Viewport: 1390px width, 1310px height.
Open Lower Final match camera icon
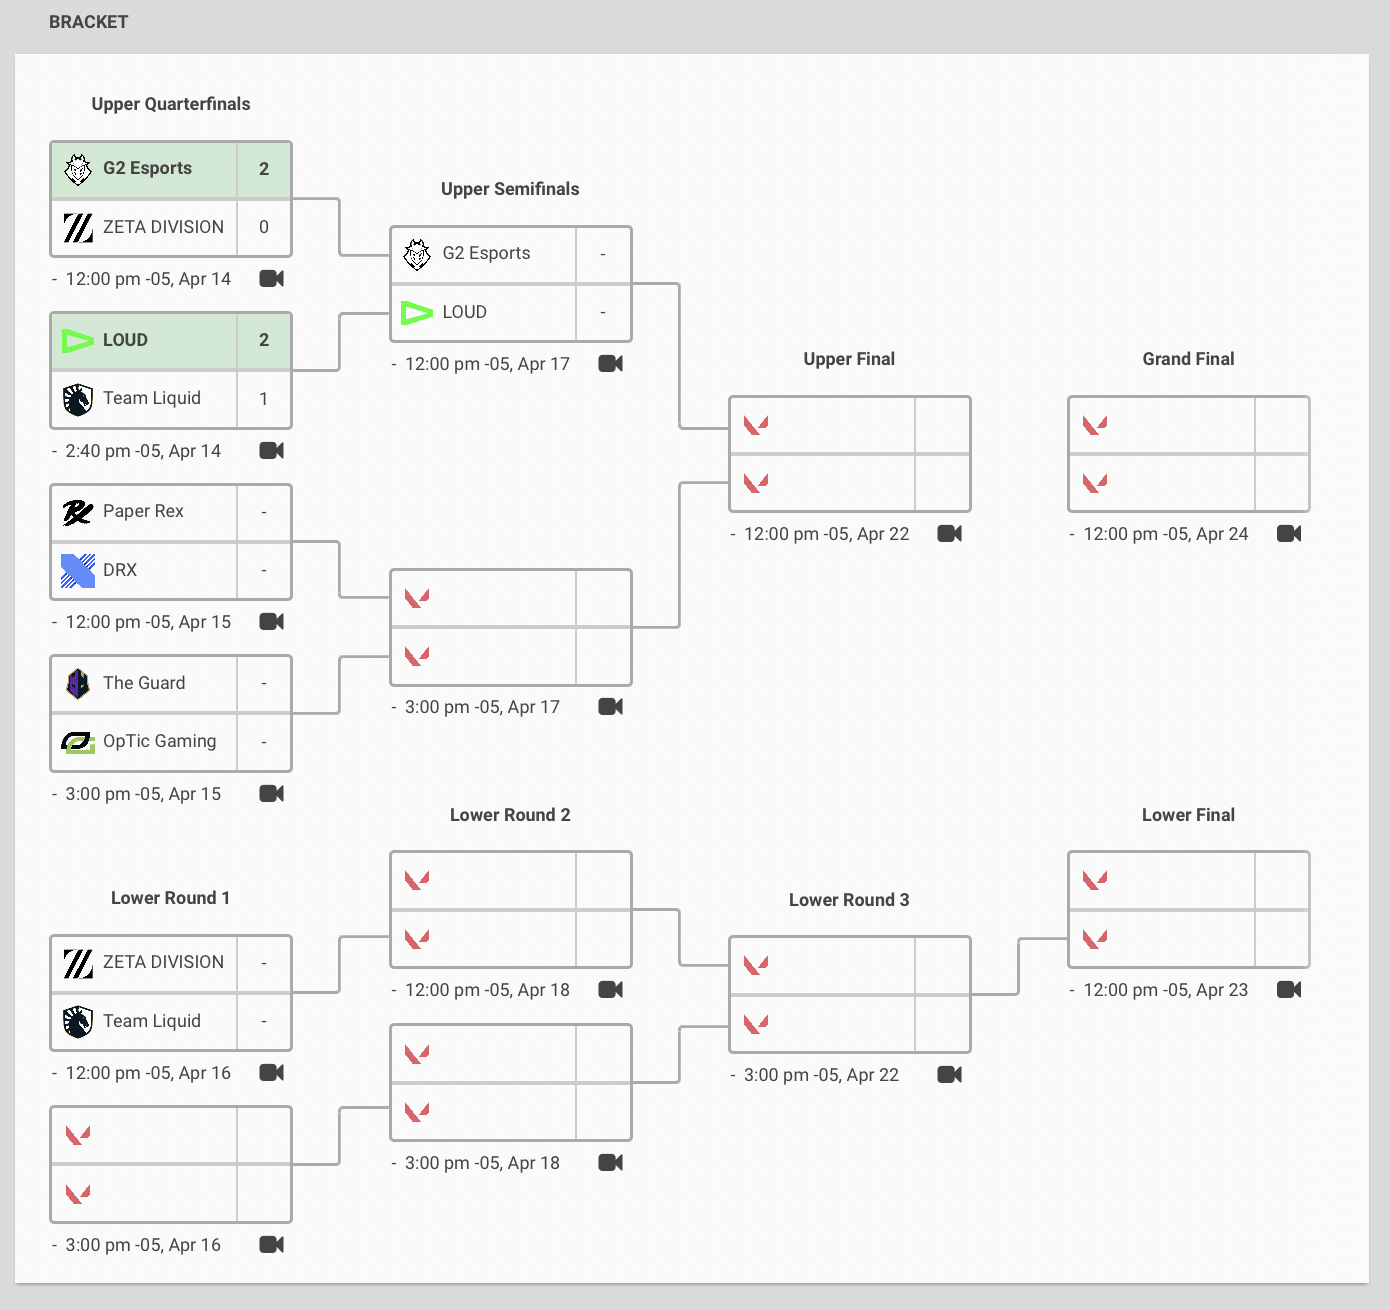tap(1289, 990)
